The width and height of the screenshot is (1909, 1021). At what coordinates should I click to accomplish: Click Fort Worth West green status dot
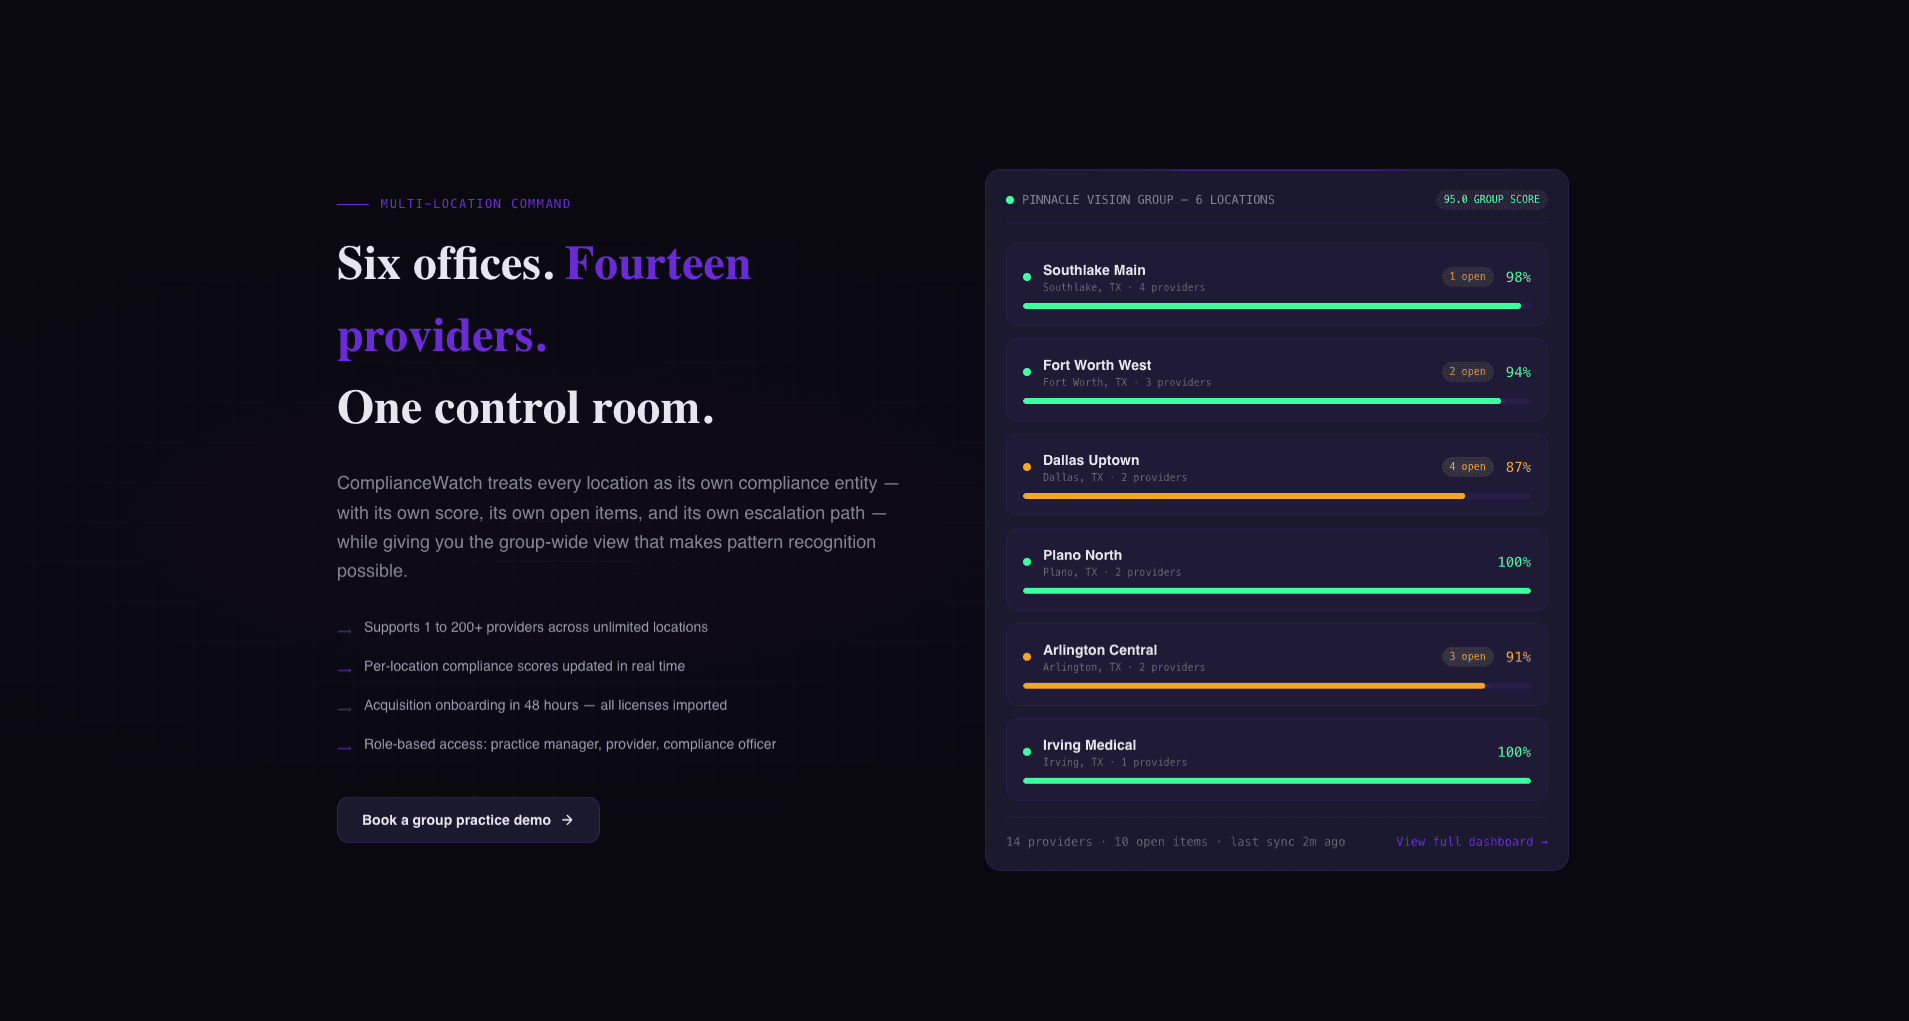[1027, 372]
